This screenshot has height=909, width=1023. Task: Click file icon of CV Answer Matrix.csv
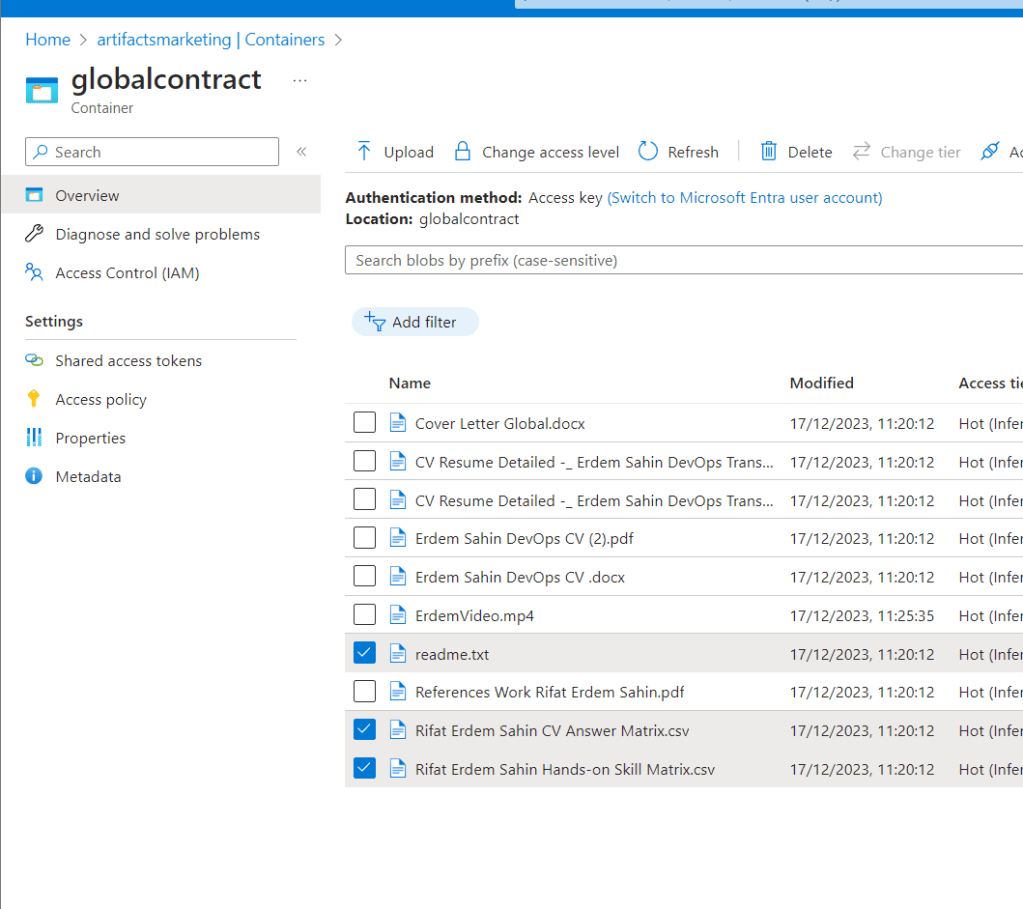[398, 730]
